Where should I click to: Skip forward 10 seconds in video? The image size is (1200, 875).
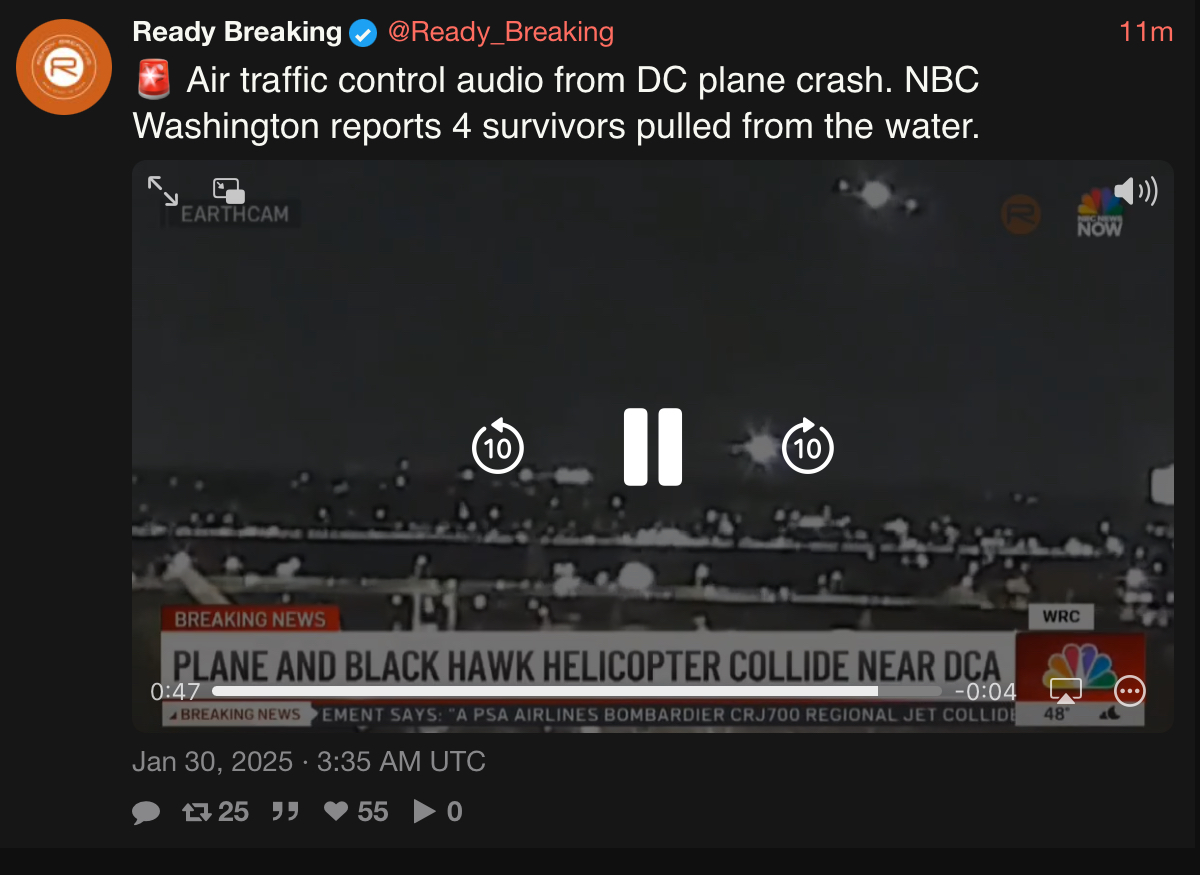[808, 445]
